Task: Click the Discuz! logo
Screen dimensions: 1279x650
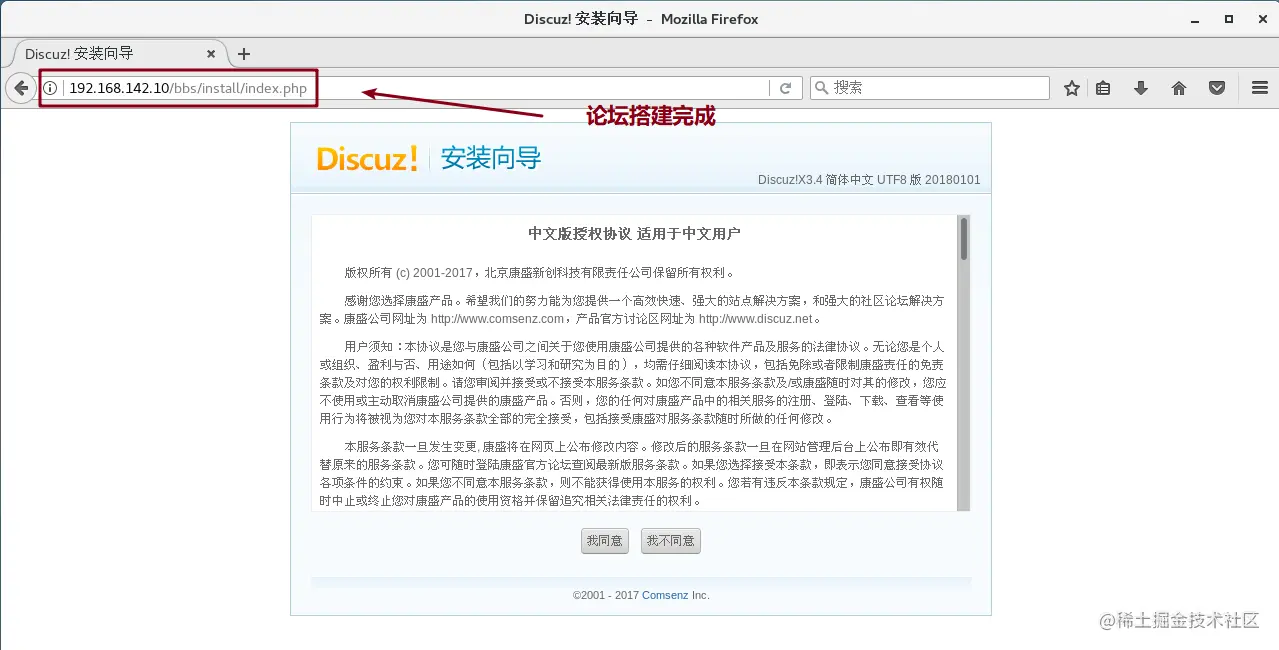Action: coord(367,158)
